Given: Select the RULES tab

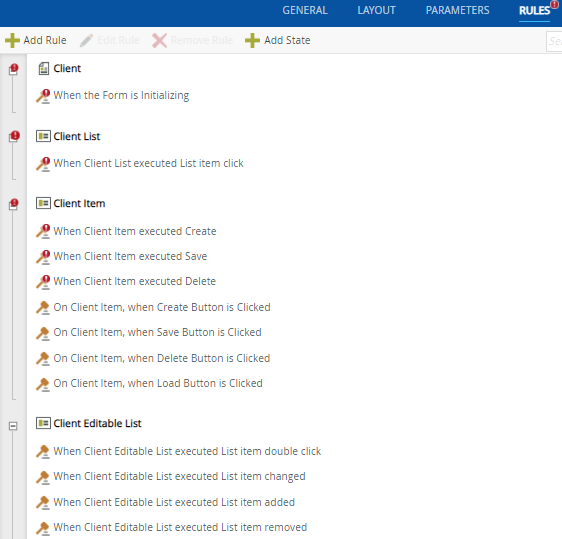Looking at the screenshot, I should click(x=534, y=11).
